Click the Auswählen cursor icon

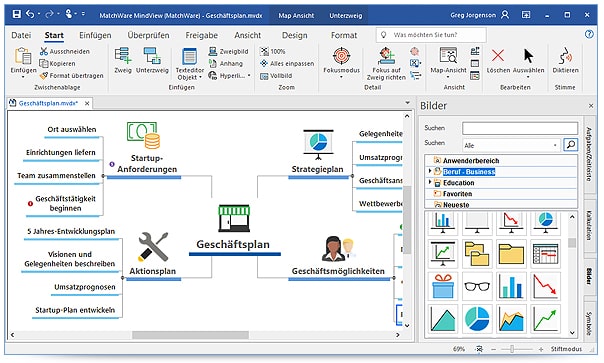point(528,56)
